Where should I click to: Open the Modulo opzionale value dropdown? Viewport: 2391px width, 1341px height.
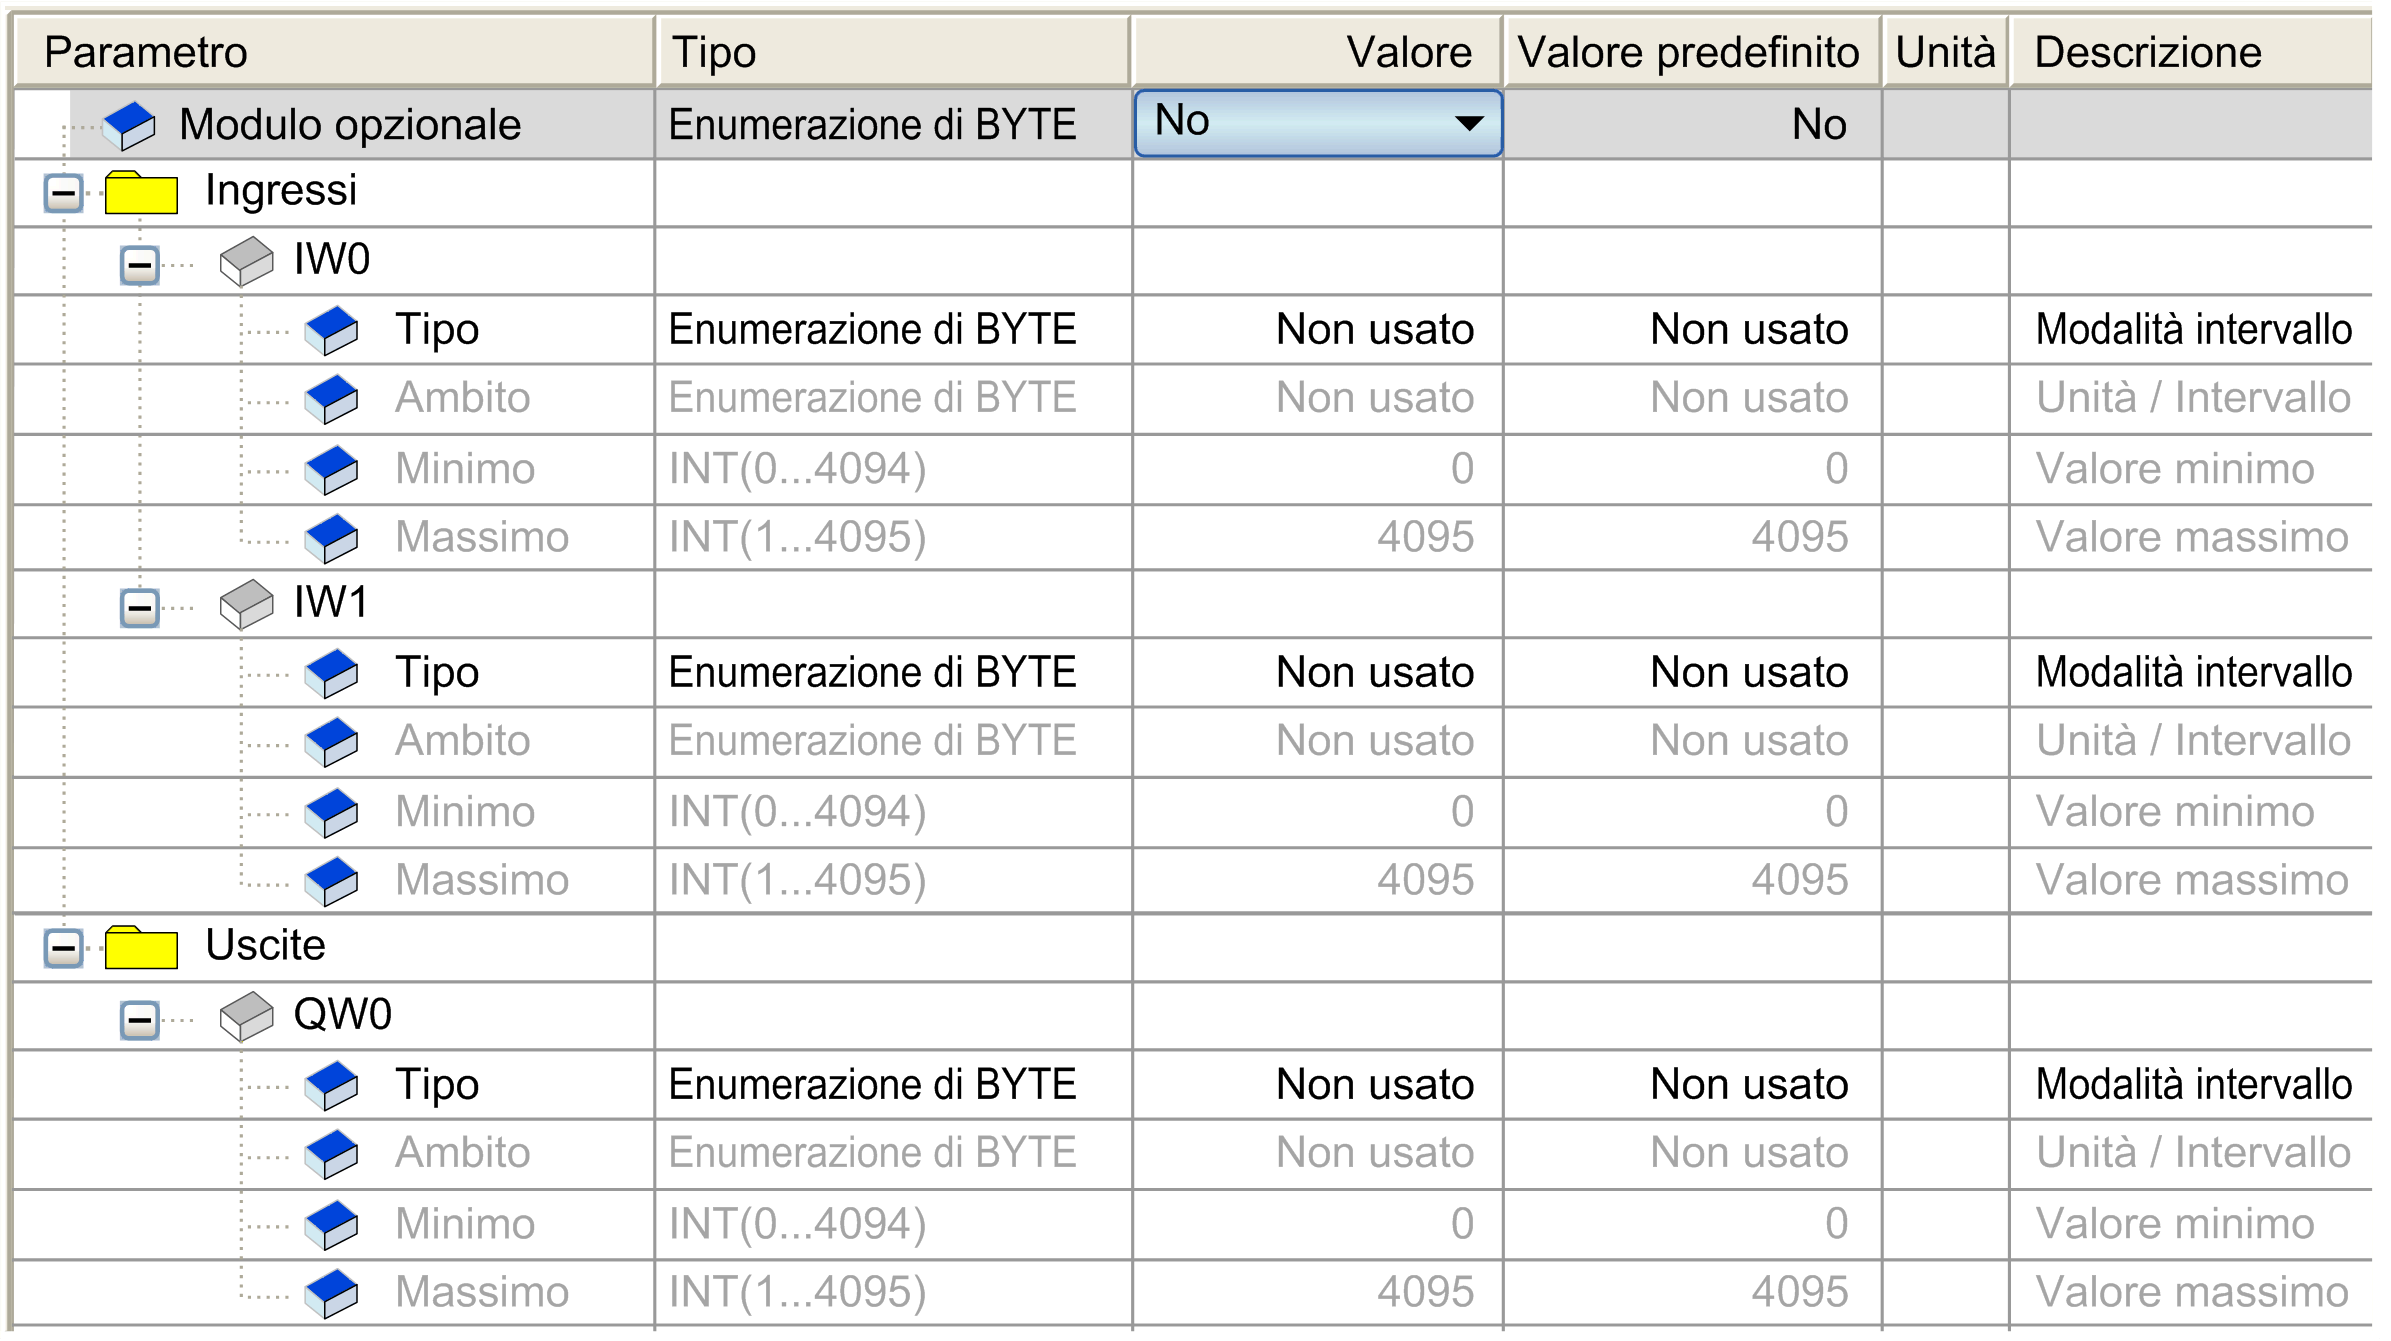[1468, 124]
